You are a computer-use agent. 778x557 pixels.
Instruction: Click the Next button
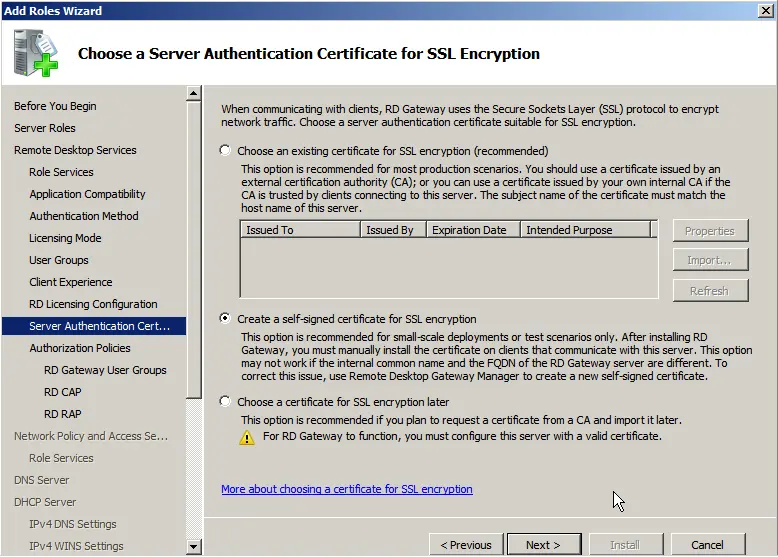coord(543,545)
